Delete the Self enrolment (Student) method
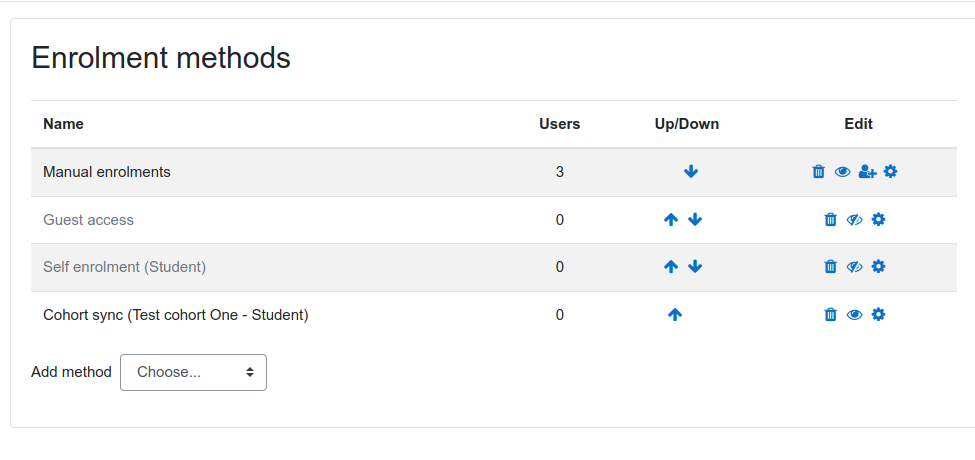The image size is (975, 460). coord(830,267)
